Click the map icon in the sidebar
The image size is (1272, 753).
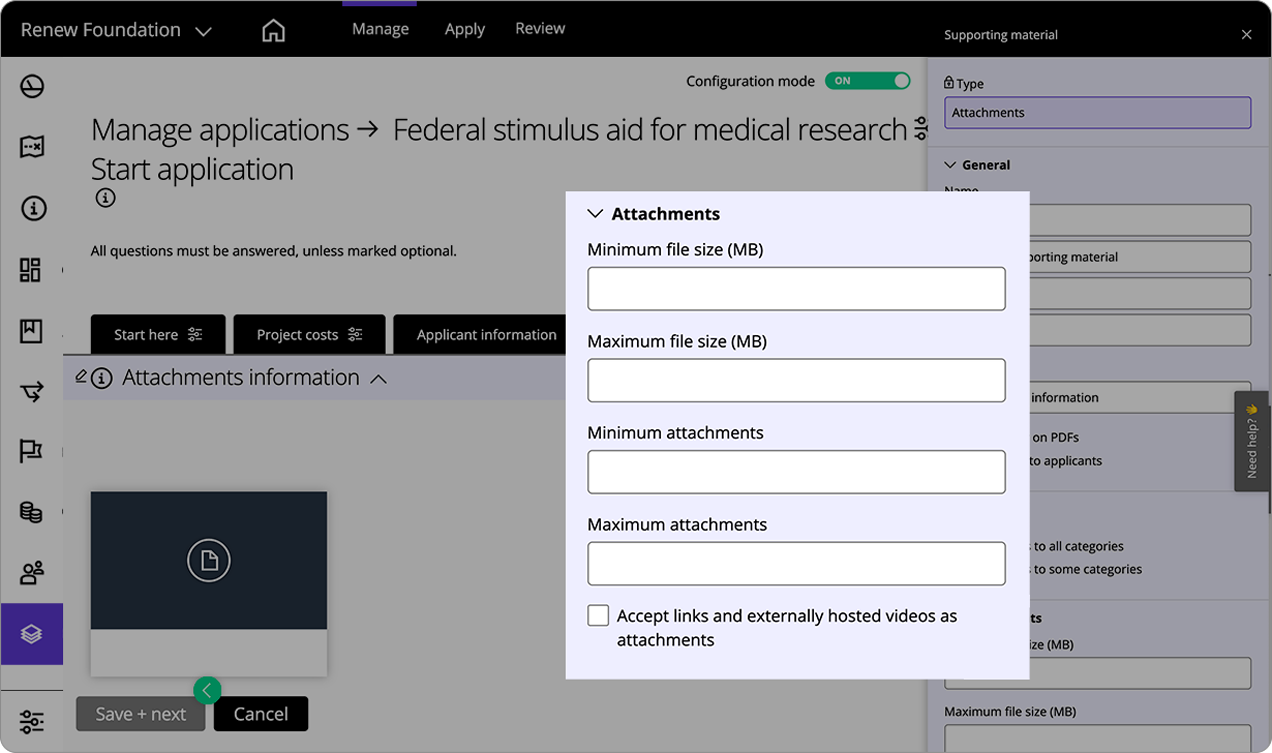(32, 146)
